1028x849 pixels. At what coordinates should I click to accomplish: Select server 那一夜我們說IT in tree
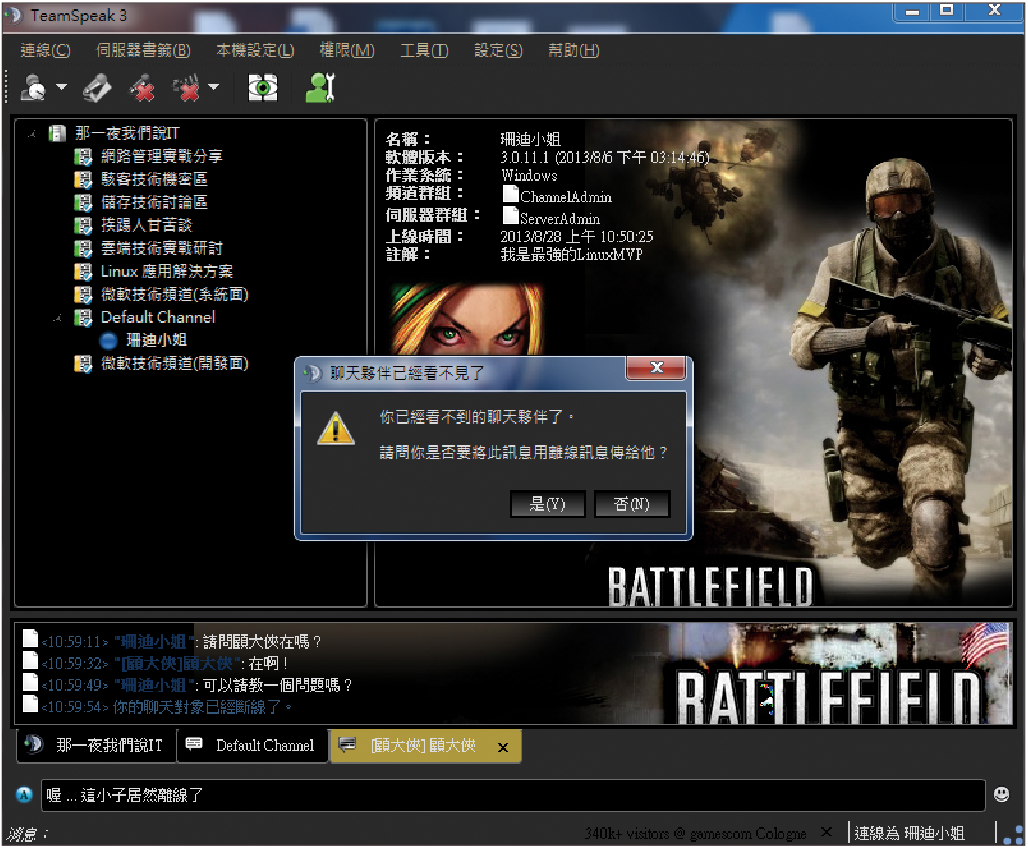coord(127,134)
